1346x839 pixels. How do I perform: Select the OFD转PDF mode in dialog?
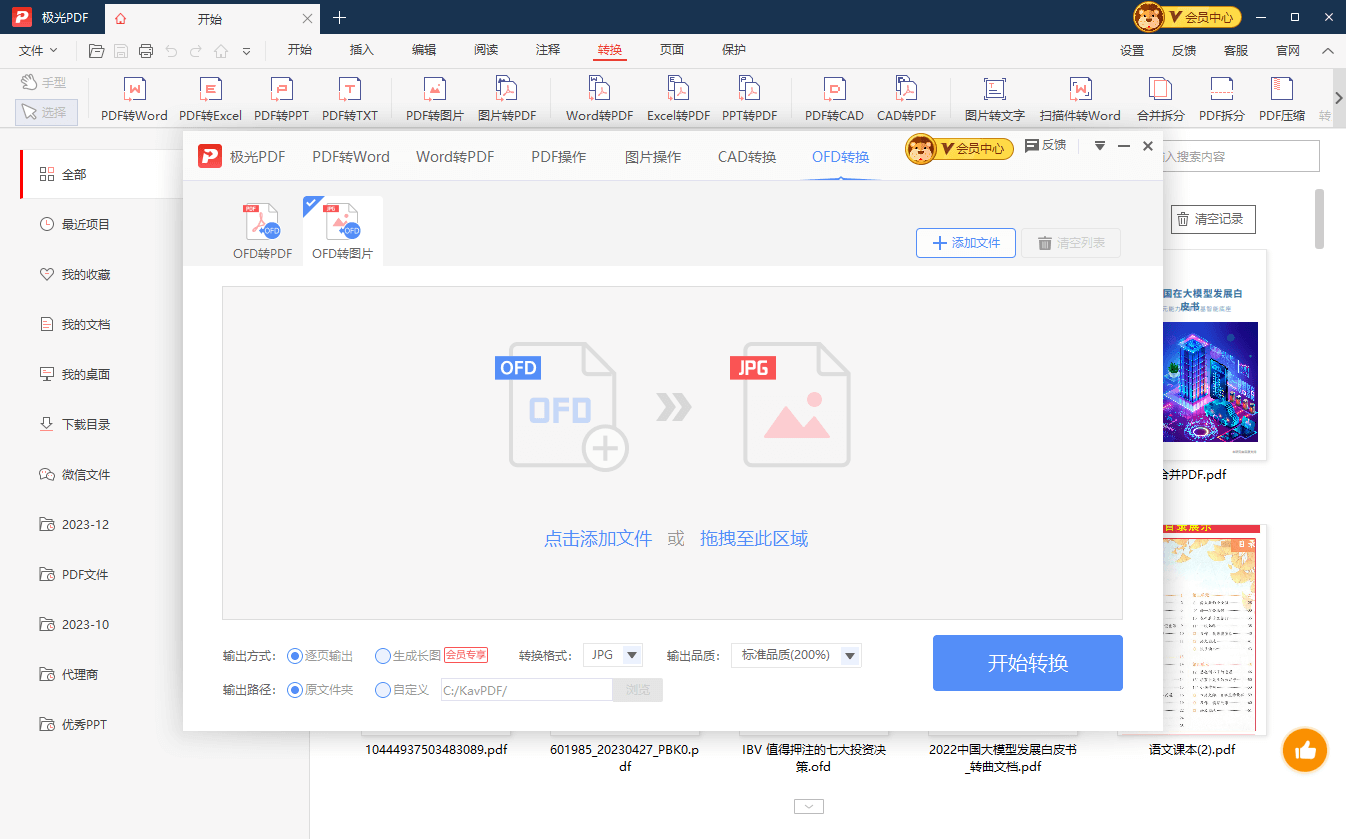[260, 228]
